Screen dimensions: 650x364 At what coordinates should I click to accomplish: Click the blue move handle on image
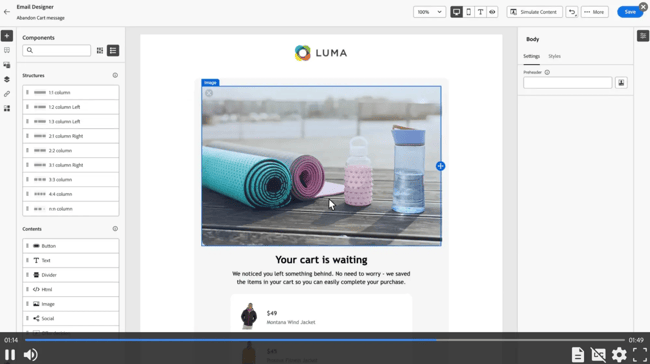tap(440, 166)
